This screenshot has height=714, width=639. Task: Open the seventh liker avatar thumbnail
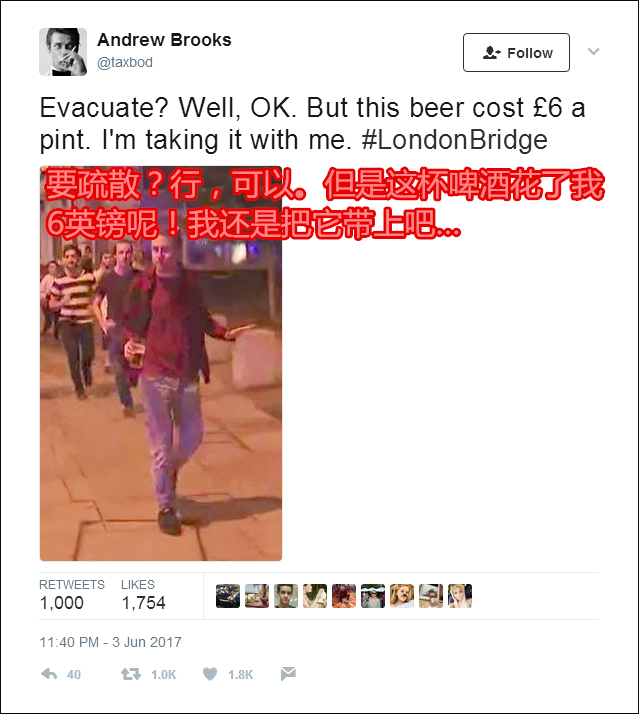[x=402, y=596]
